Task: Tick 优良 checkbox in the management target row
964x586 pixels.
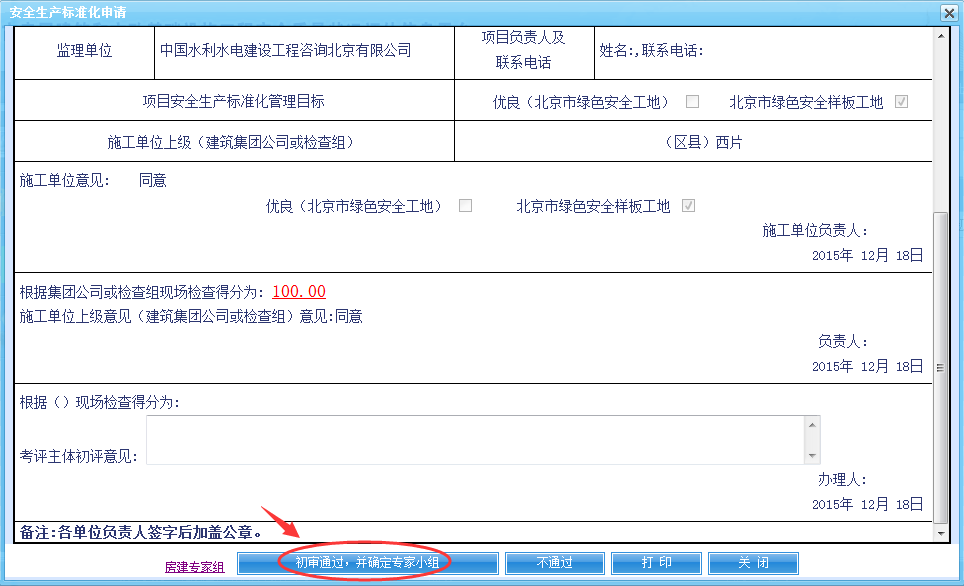Action: point(692,102)
